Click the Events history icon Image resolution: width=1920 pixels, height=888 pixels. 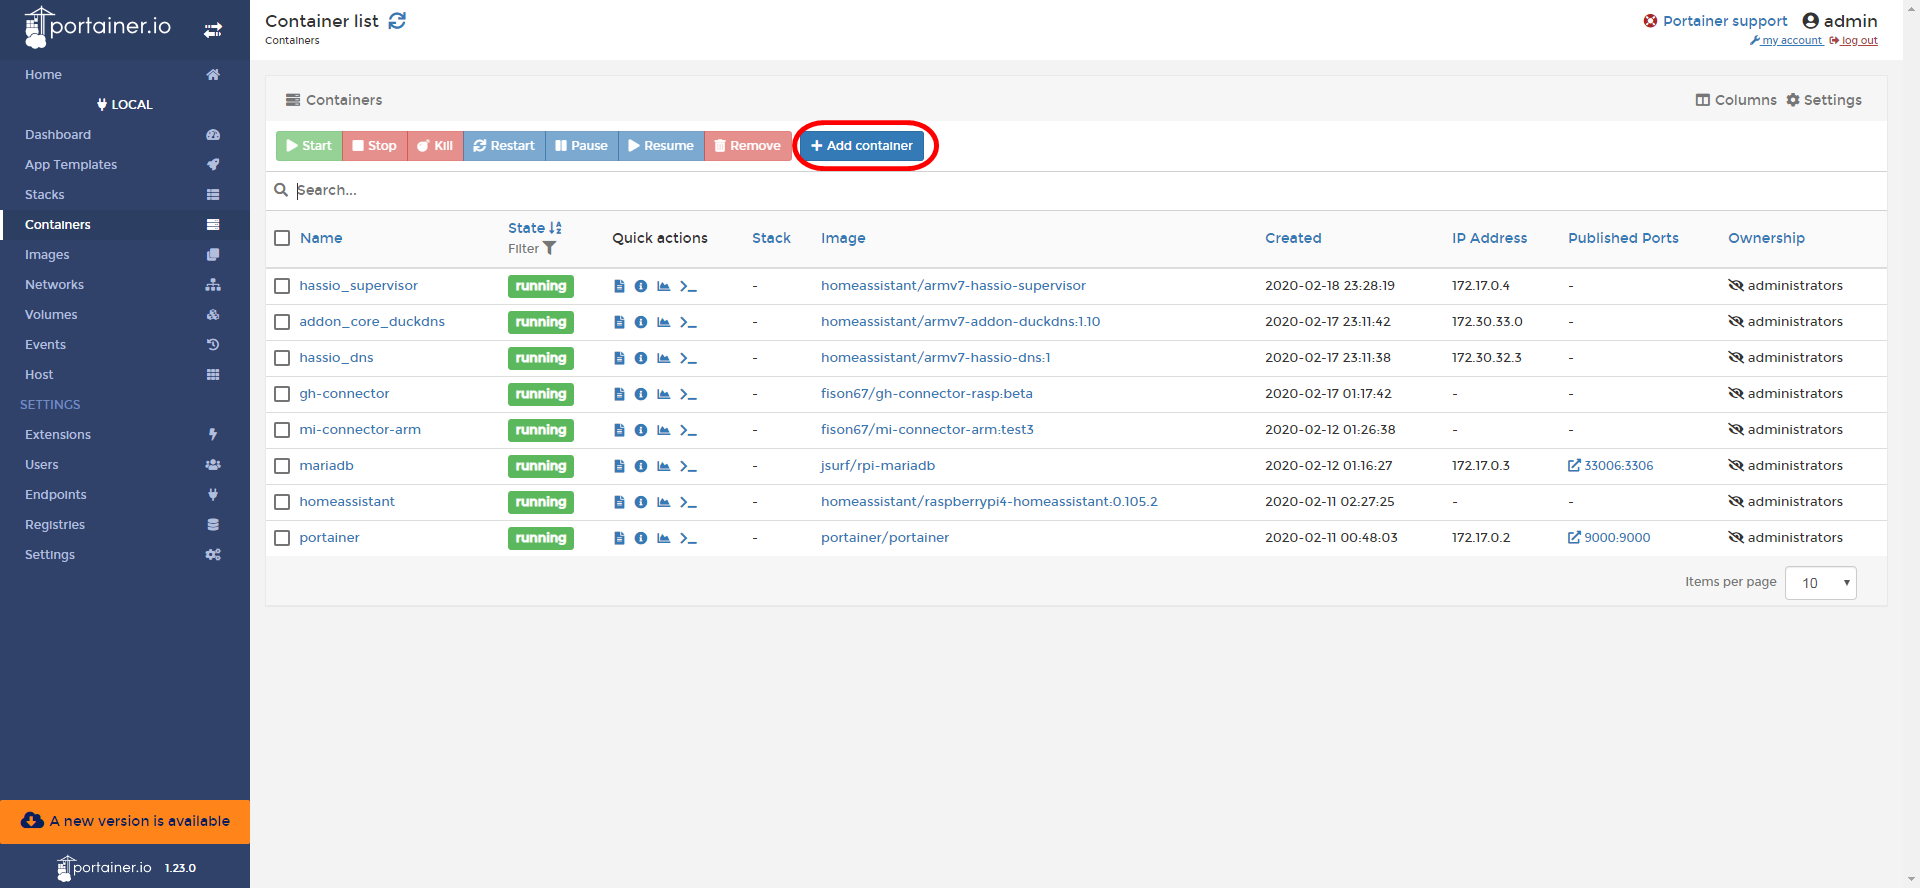(213, 345)
